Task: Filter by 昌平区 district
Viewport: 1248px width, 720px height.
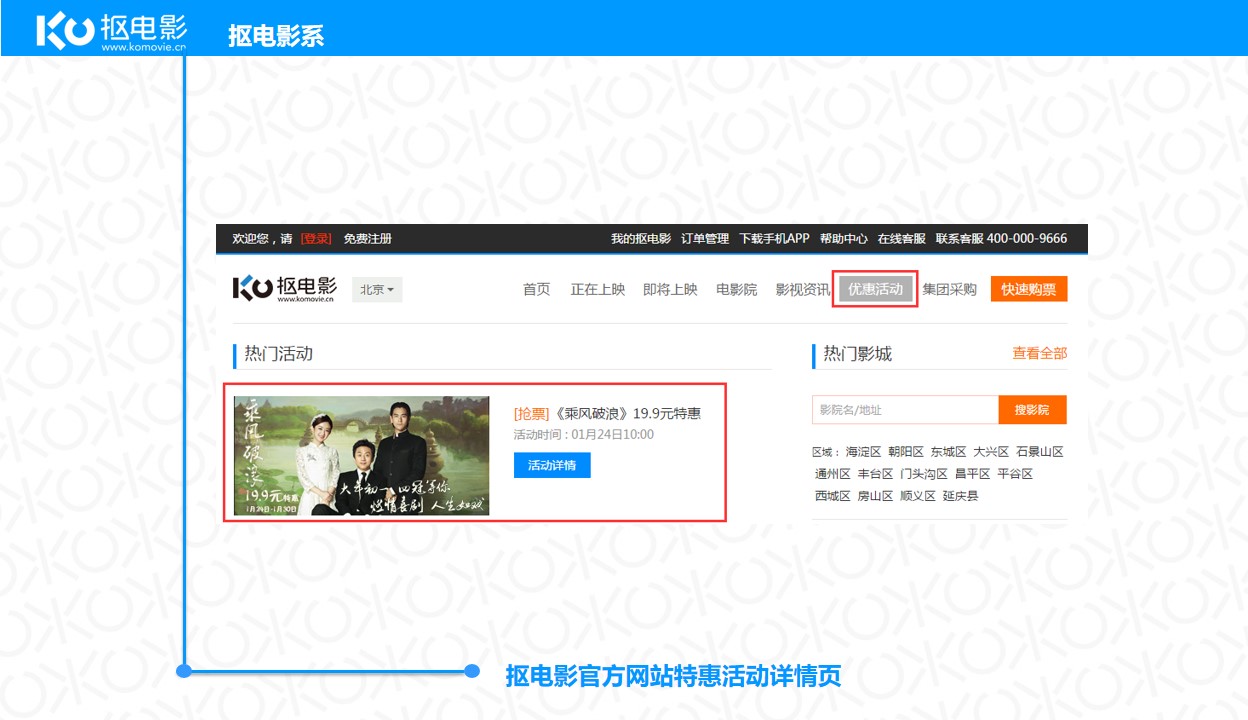Action: click(972, 474)
